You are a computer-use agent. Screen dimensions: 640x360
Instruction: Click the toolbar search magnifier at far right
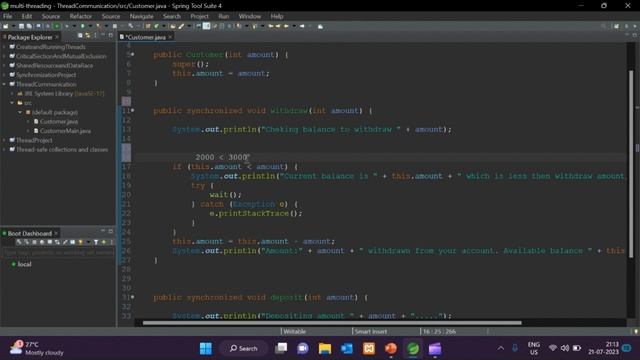click(603, 26)
